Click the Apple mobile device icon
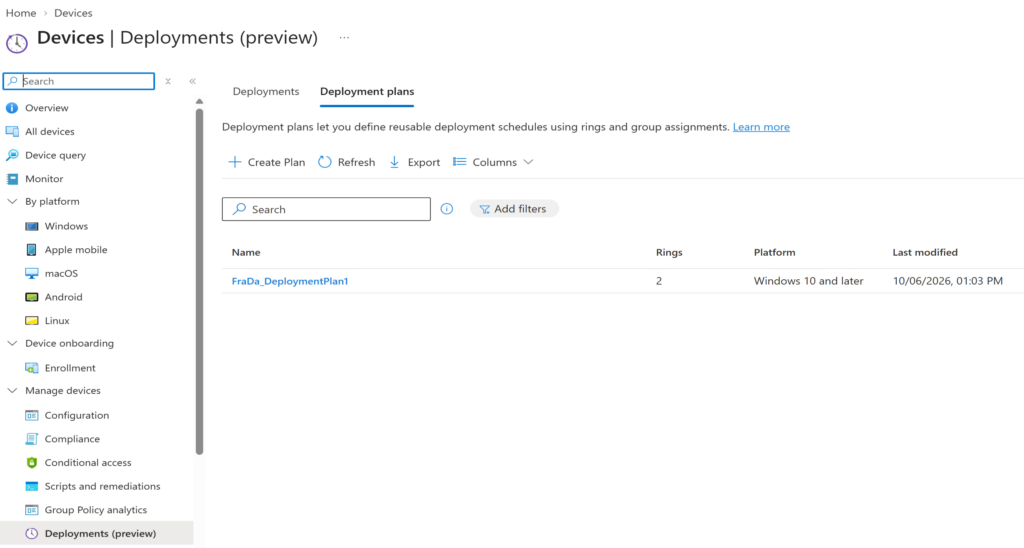 [31, 250]
